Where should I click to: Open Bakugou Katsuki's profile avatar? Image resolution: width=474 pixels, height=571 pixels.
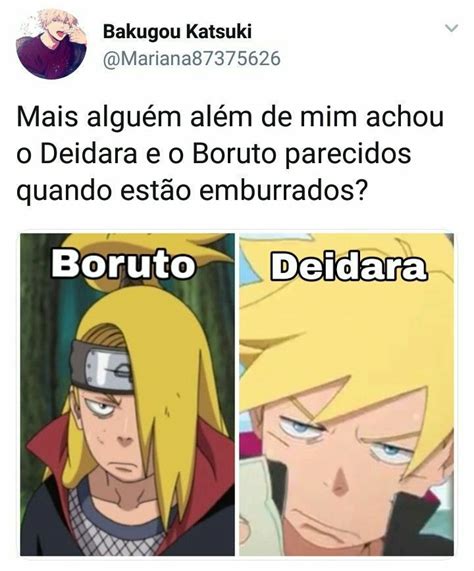click(51, 44)
